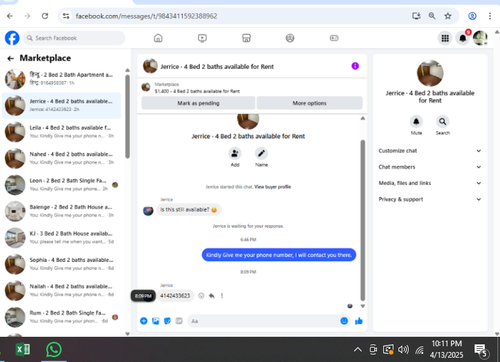Open the Facebook Video tab icon
This screenshot has width=500, height=362.
pos(202,38)
